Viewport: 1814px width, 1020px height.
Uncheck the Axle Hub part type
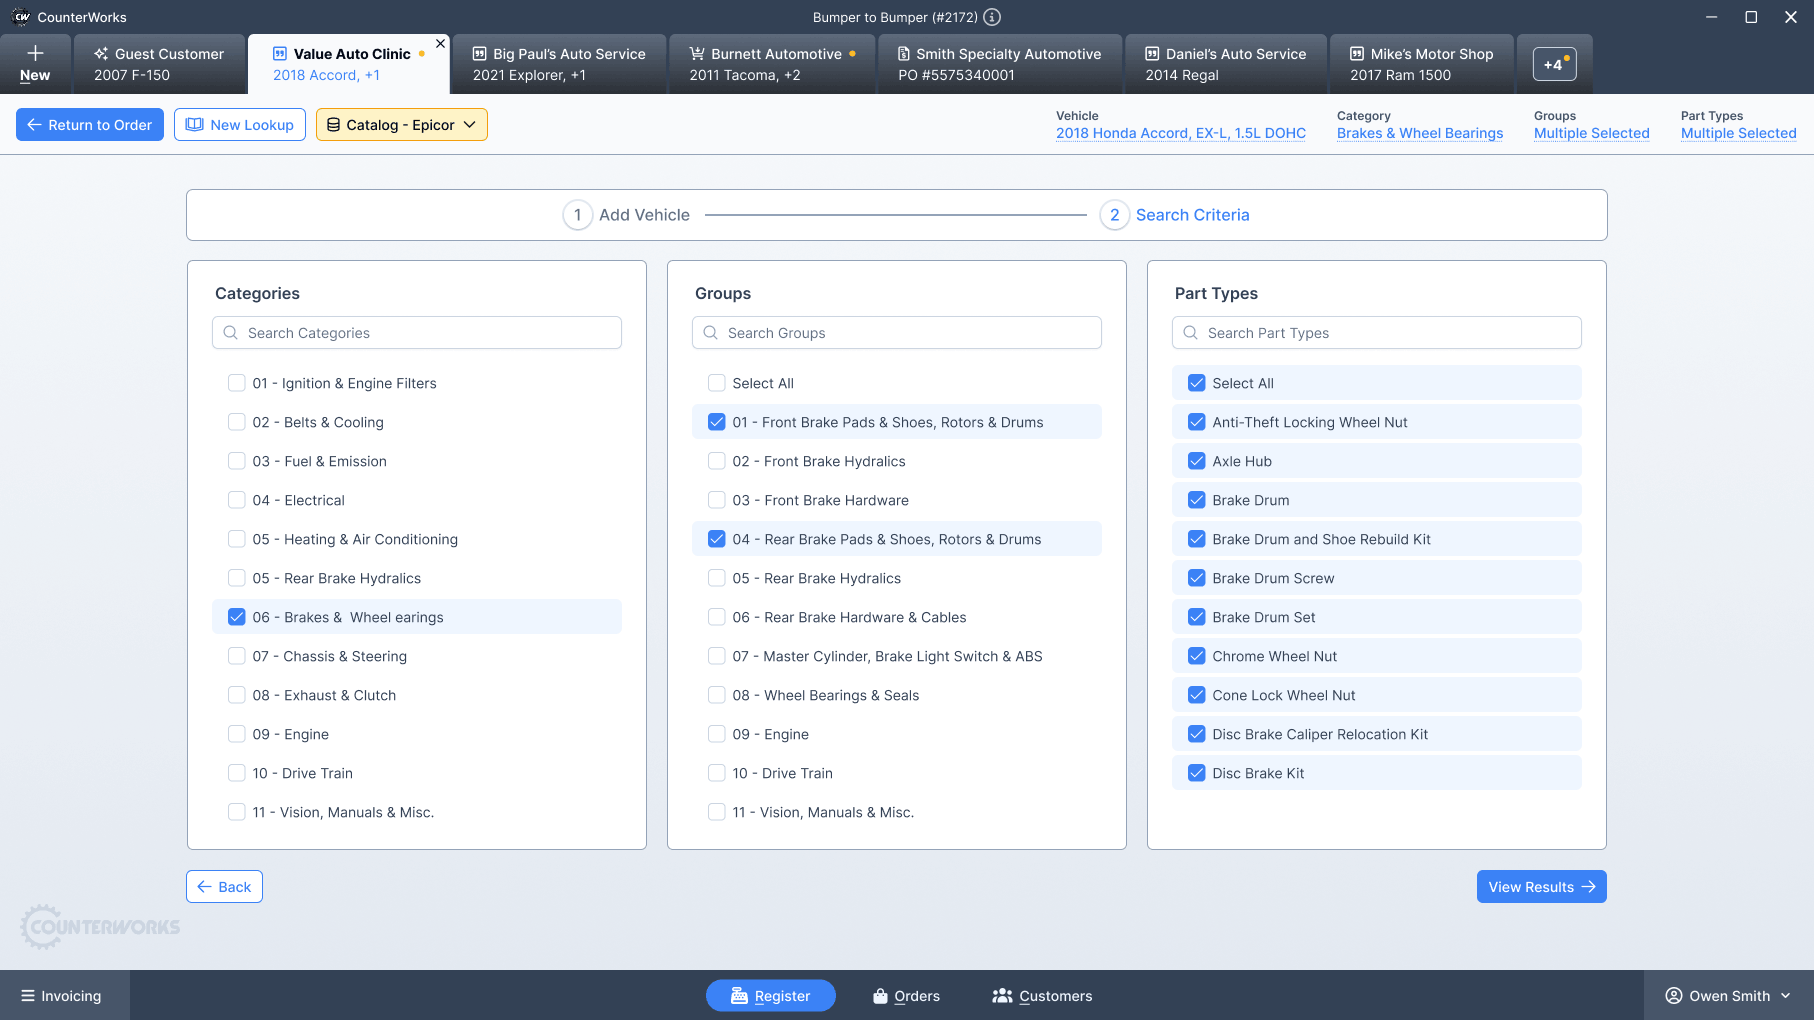1197,461
